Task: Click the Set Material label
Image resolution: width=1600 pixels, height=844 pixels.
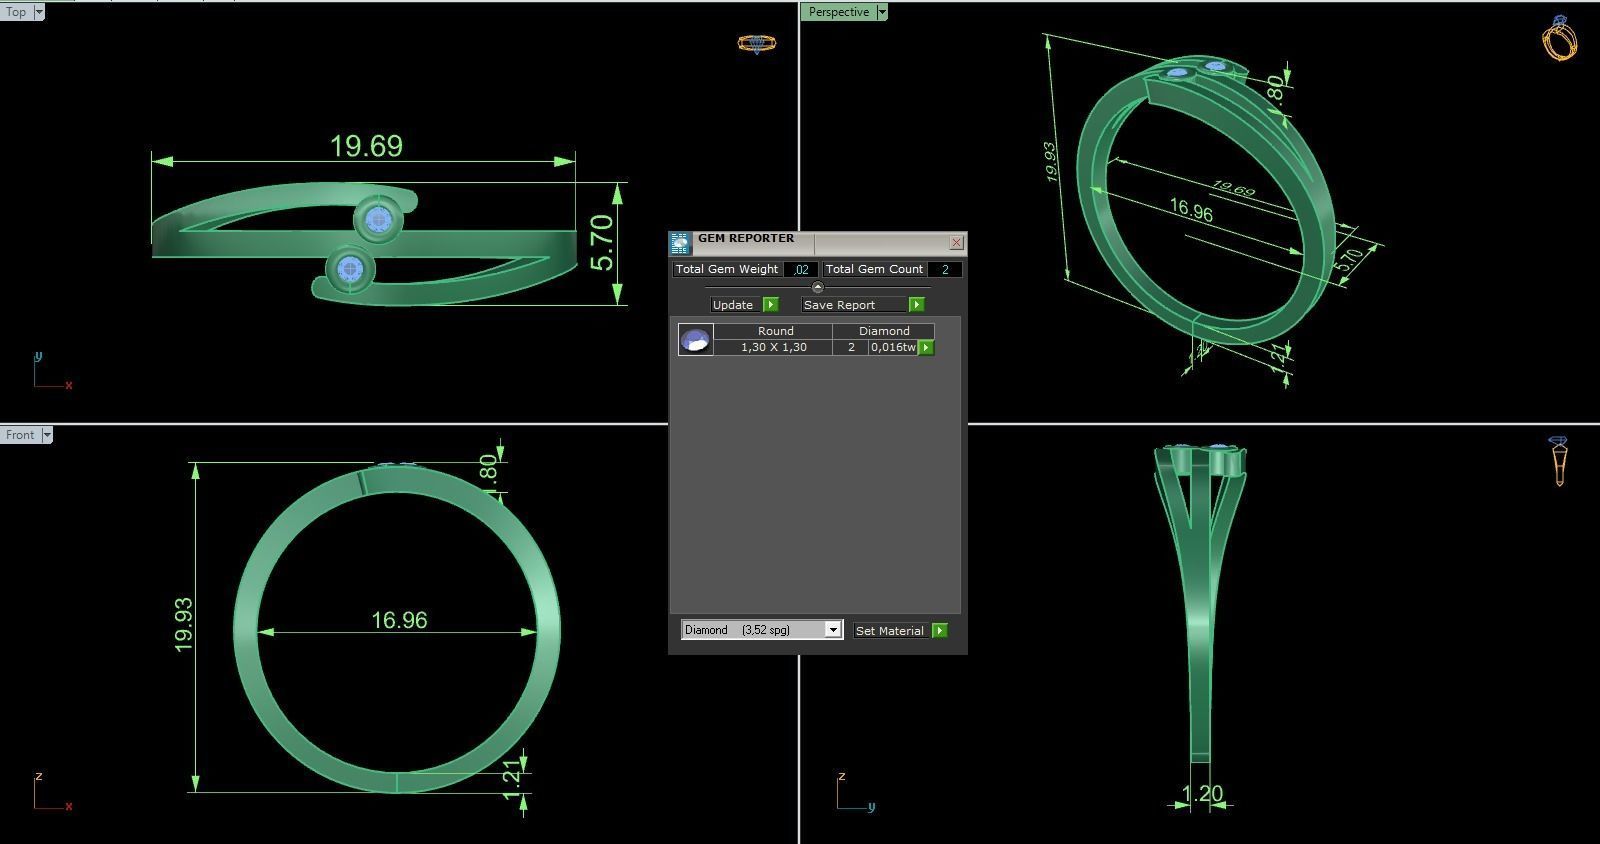Action: point(889,631)
